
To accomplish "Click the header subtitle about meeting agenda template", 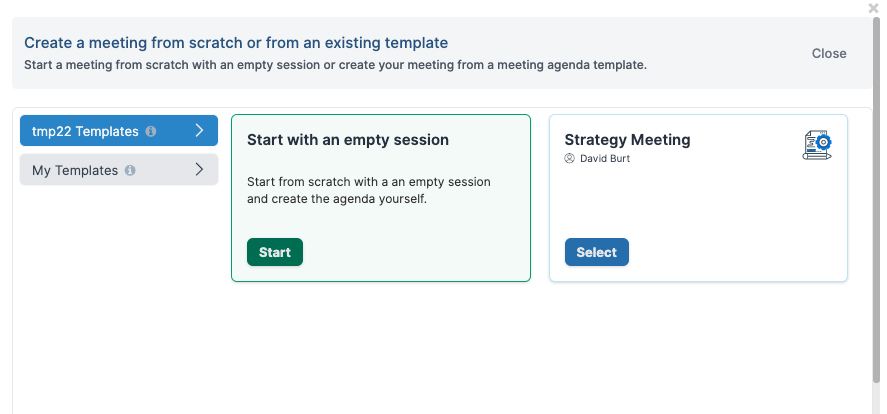I will [x=335, y=65].
